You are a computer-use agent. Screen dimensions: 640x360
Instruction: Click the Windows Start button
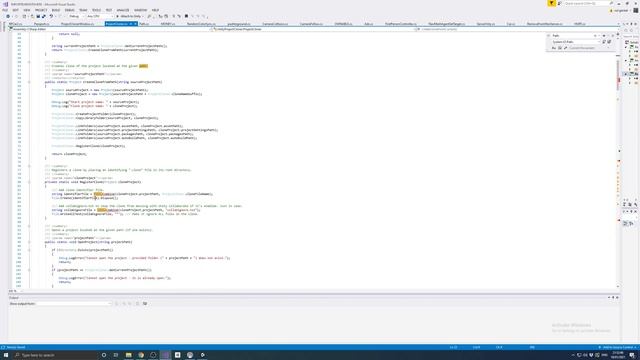click(6, 355)
